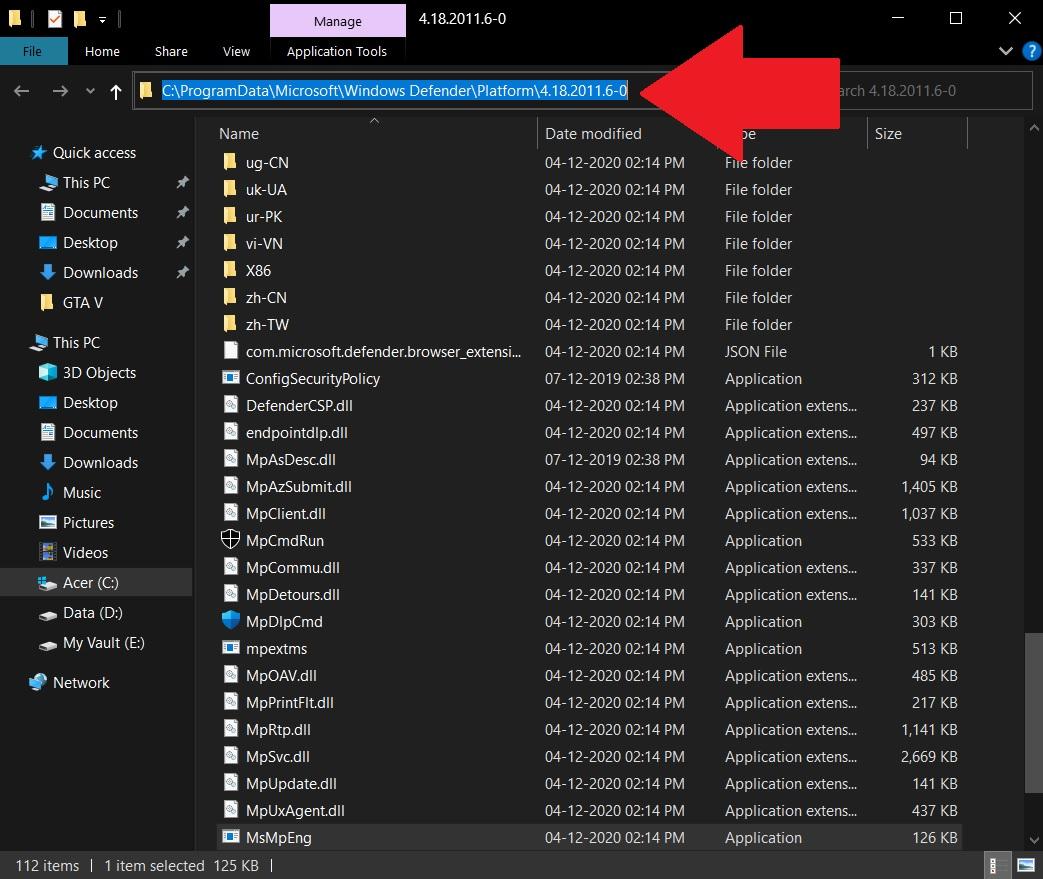The image size is (1043, 879).
Task: Switch to Large icons view in status bar
Action: [1026, 866]
